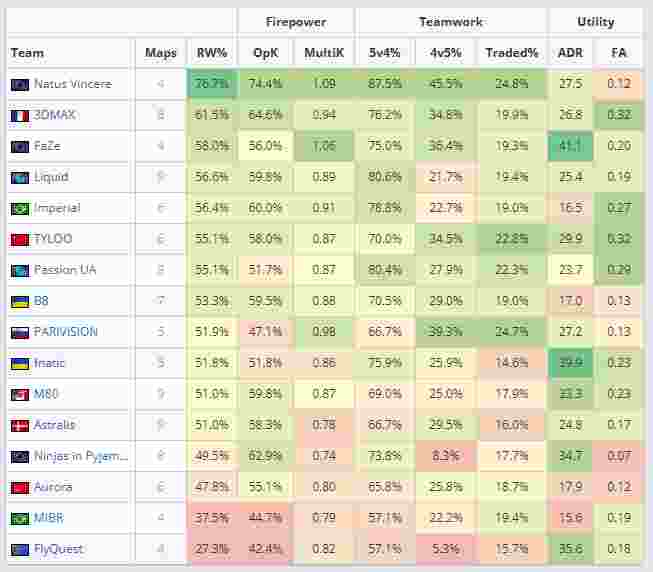Viewport: 653px width, 572px height.
Task: Click the Russian flag next to PARIVISION
Action: 19,332
